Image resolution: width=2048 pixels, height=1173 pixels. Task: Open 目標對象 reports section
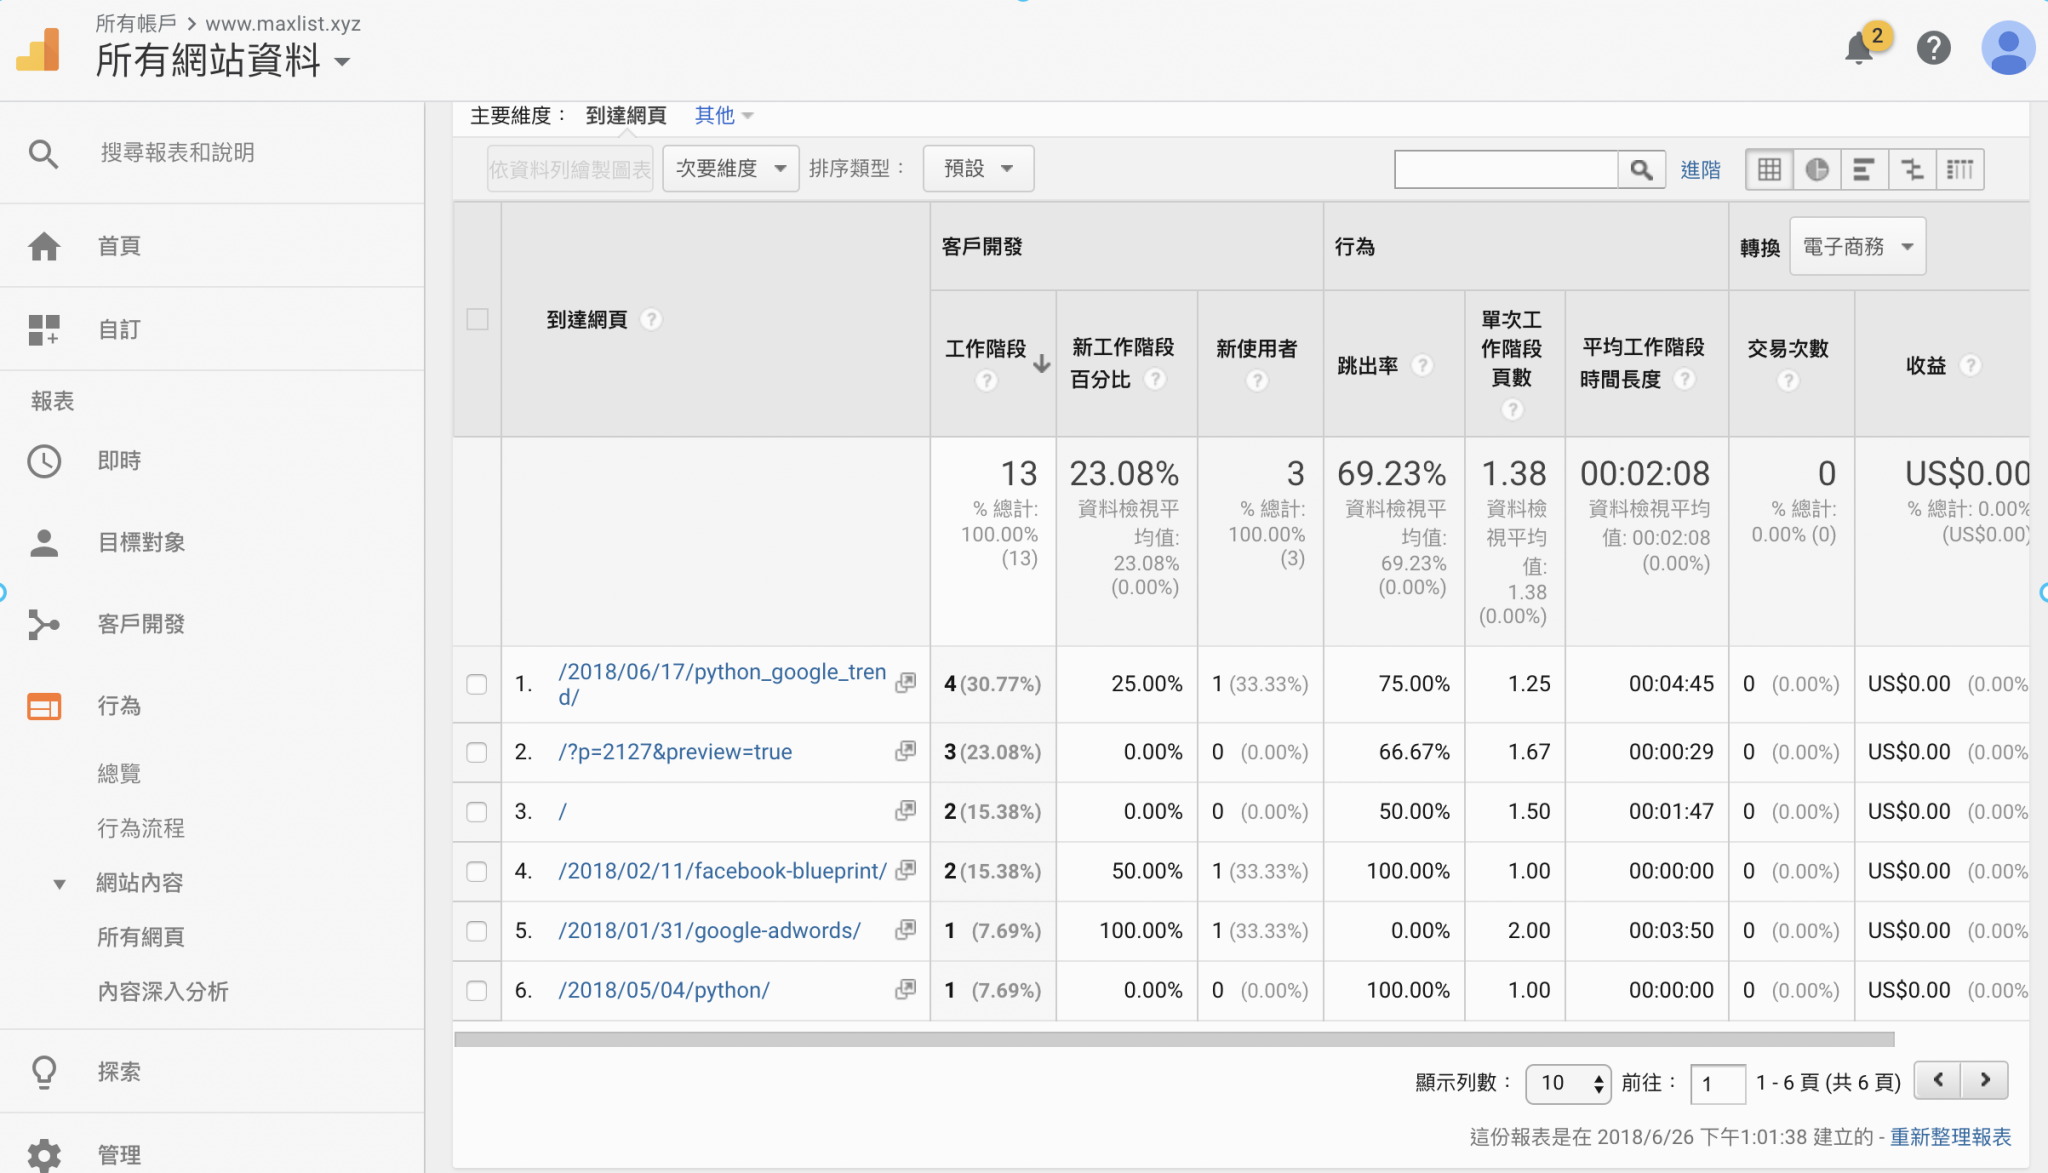(x=141, y=543)
